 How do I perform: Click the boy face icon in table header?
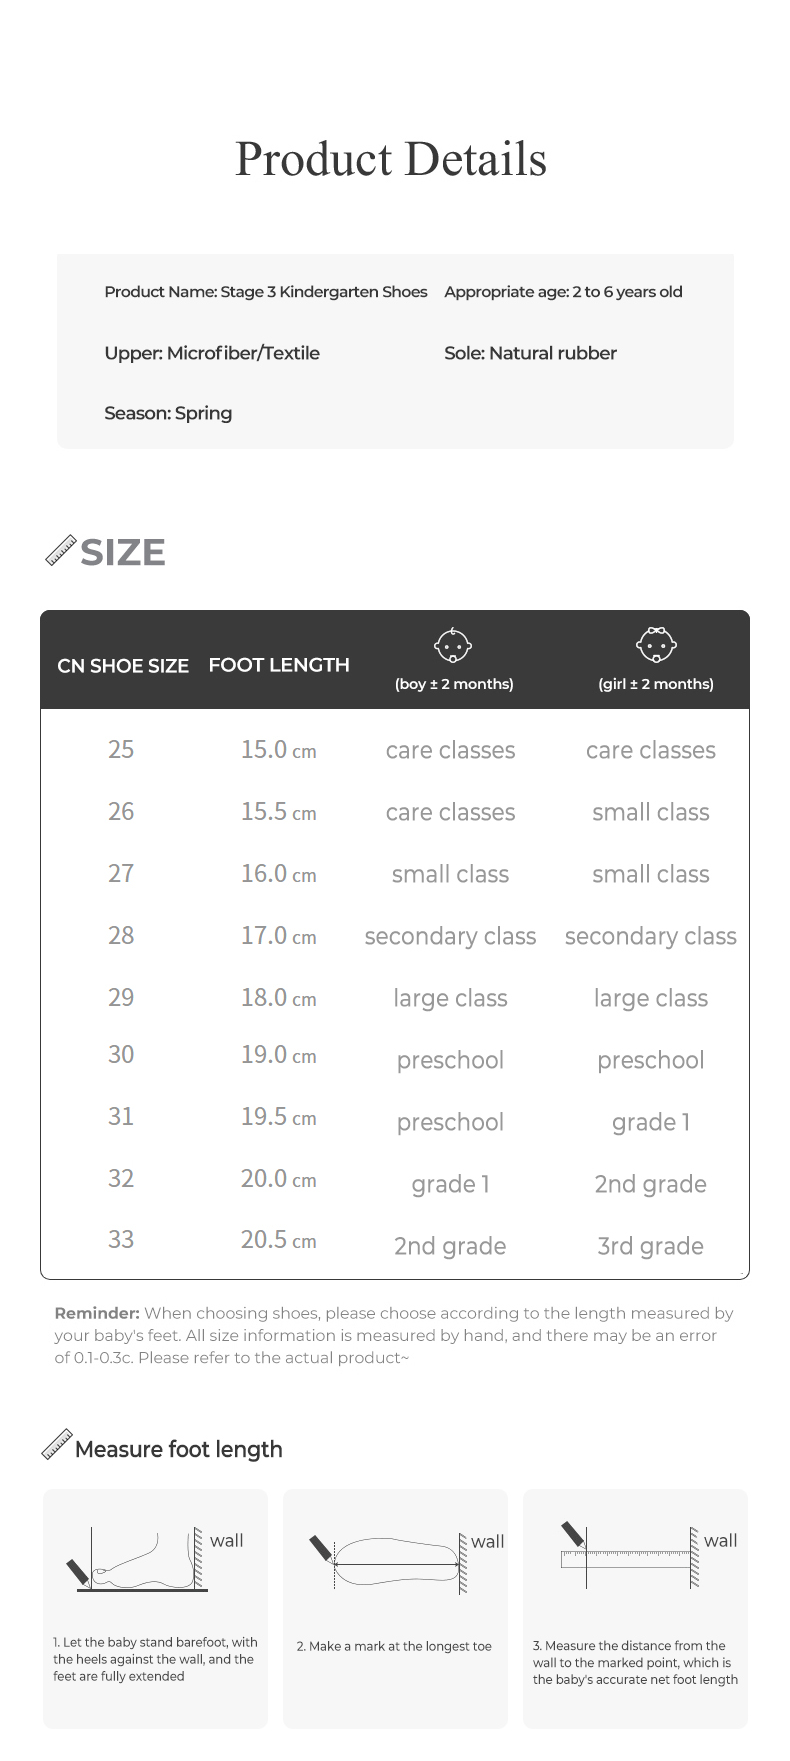(453, 646)
